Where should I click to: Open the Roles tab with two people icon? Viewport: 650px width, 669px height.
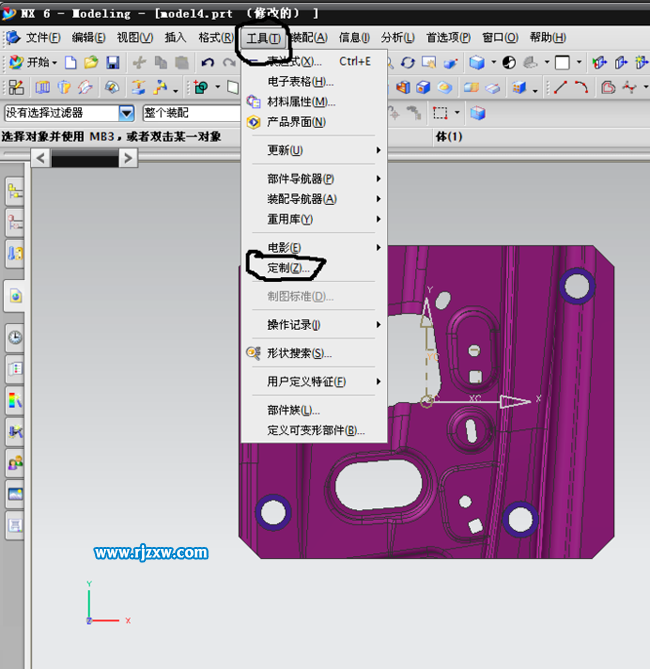[15, 463]
